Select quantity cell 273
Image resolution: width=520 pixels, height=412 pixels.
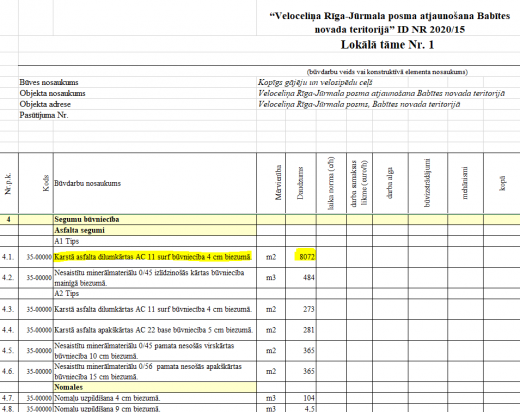(x=301, y=309)
